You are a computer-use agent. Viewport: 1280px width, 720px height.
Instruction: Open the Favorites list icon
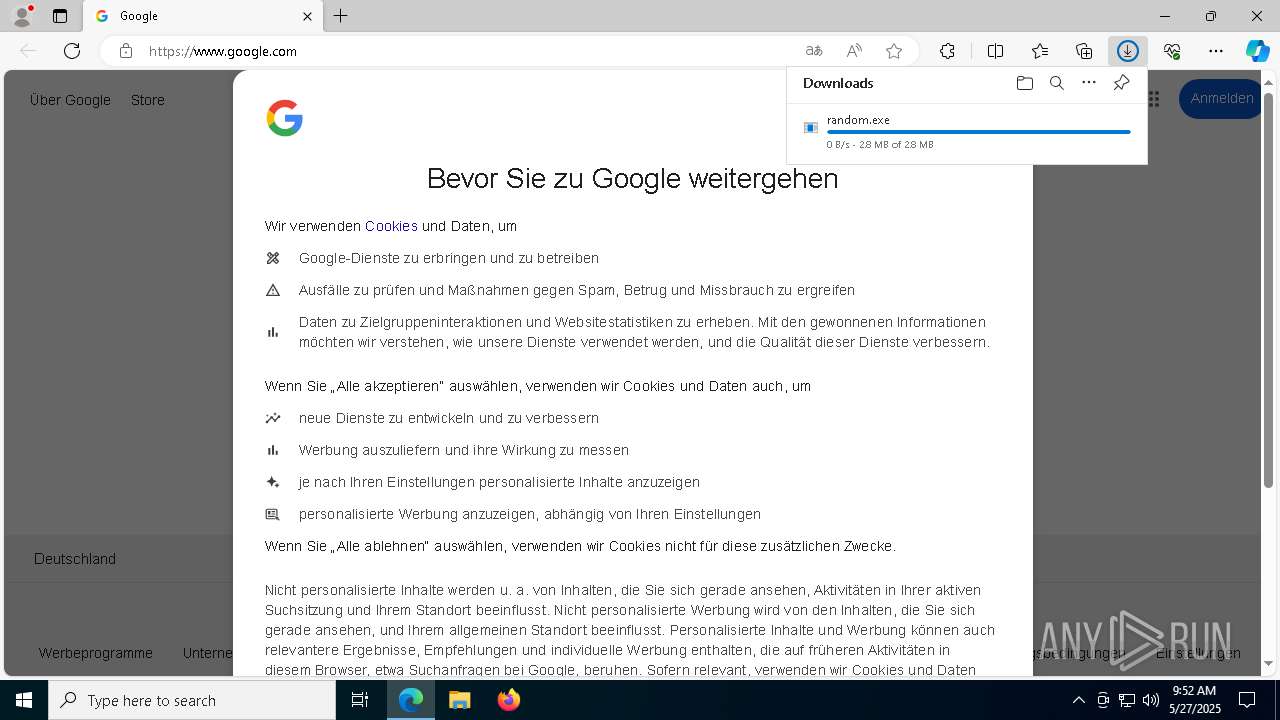tap(1040, 51)
